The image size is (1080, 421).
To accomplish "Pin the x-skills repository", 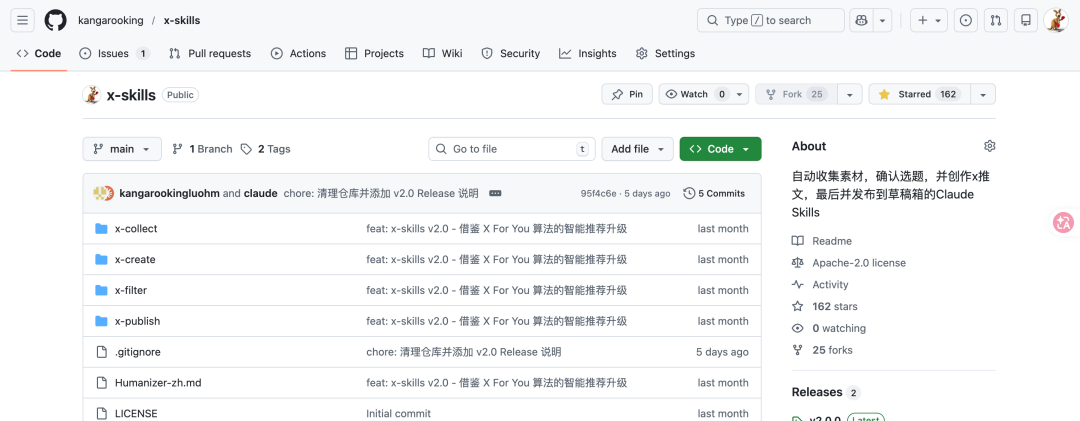I will coord(627,94).
